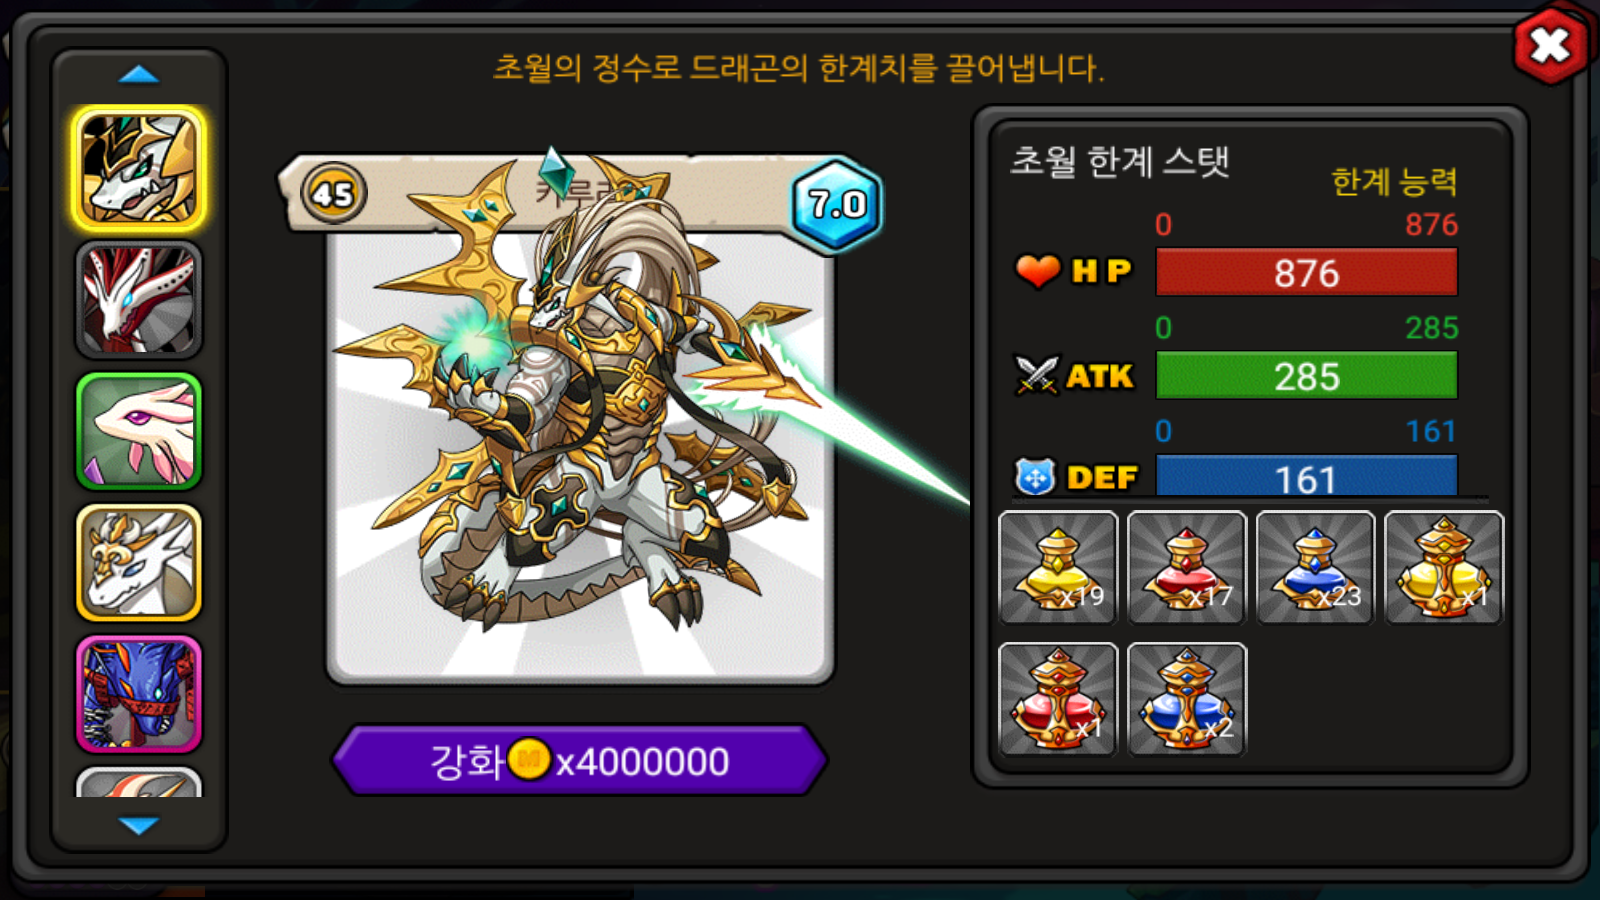Click the red HP bar showing 876
Image resolution: width=1600 pixels, height=900 pixels.
[x=1306, y=272]
